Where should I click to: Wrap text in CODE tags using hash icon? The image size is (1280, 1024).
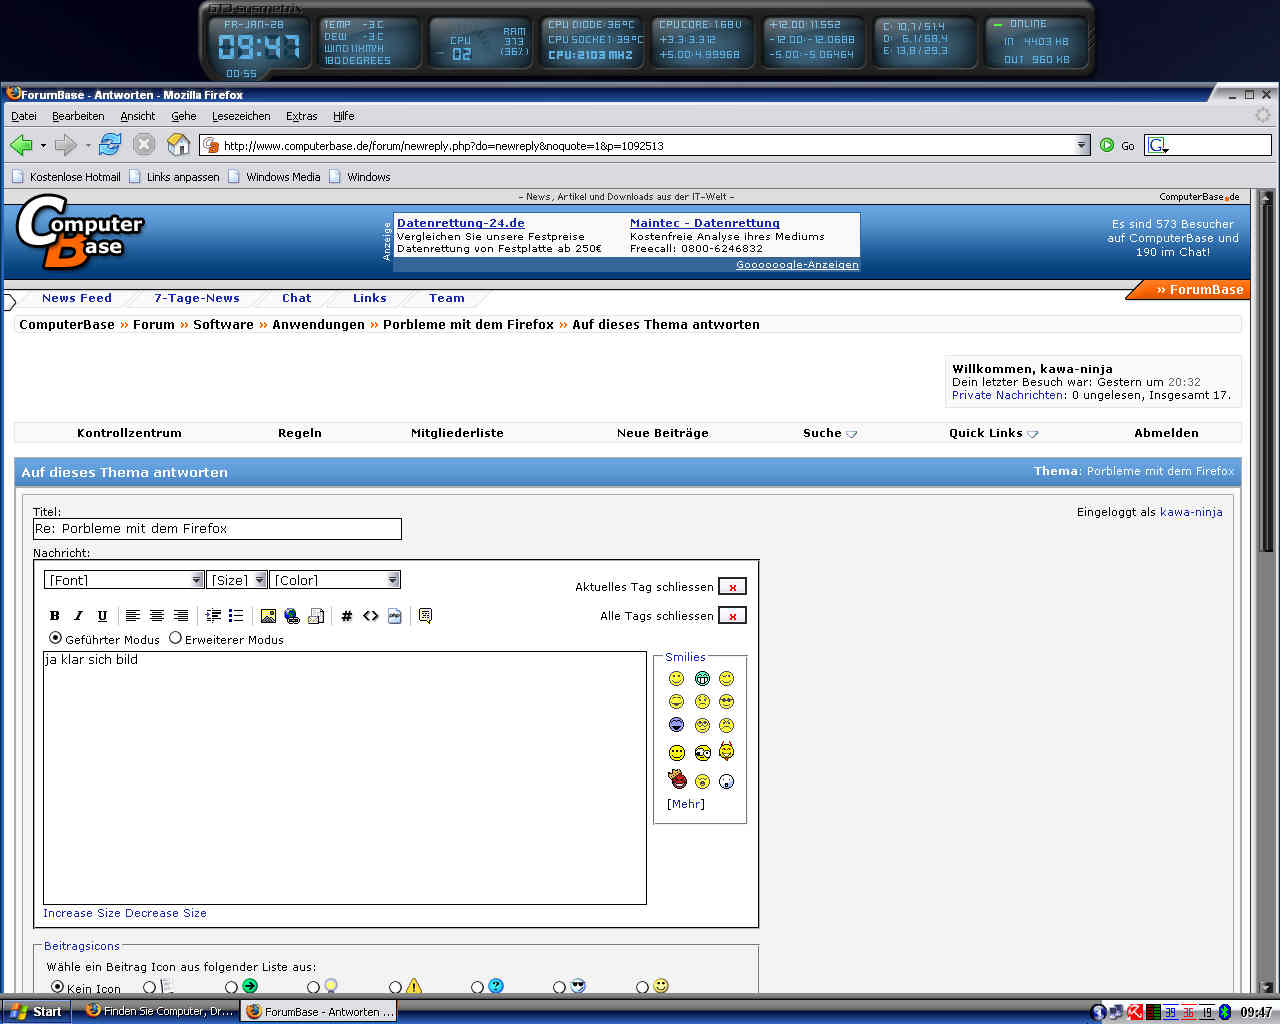(347, 616)
